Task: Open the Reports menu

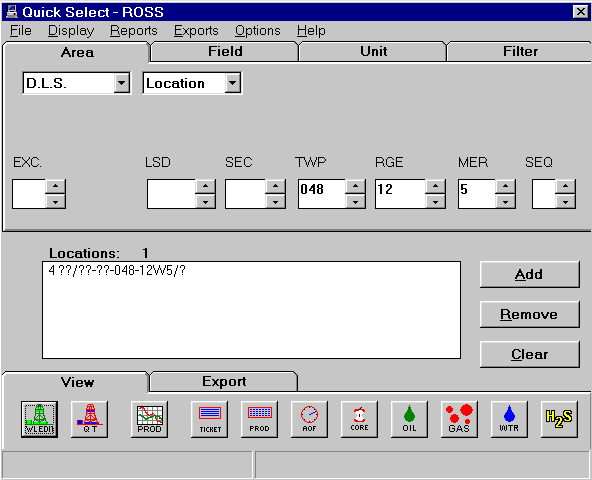Action: (134, 31)
